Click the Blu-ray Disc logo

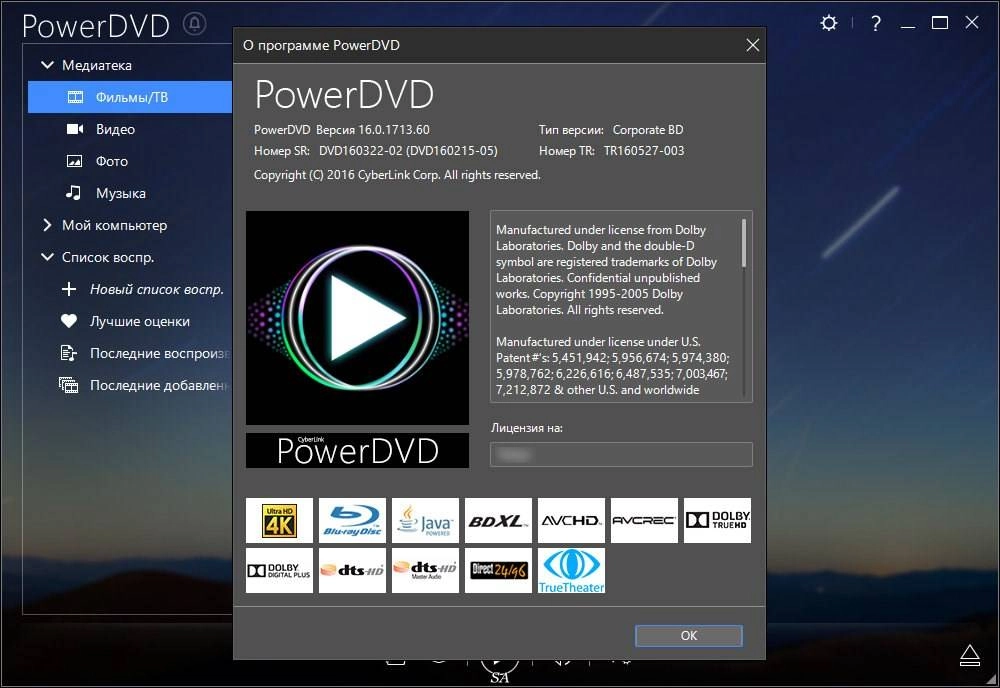point(352,520)
